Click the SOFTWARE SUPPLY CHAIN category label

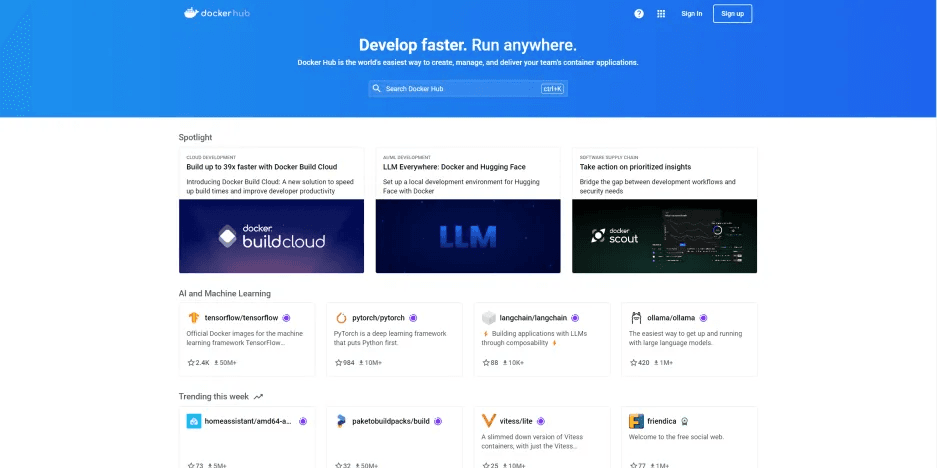coord(607,157)
